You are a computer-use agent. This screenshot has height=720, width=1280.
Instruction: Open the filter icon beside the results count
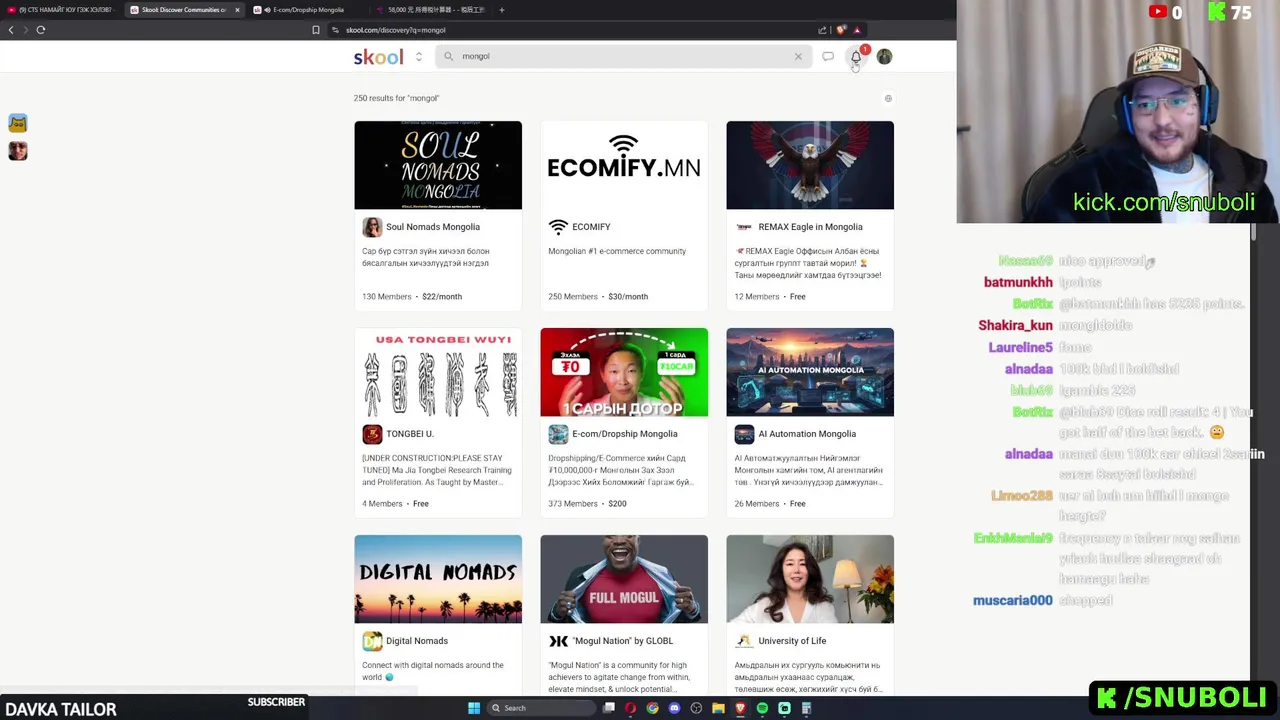click(888, 98)
